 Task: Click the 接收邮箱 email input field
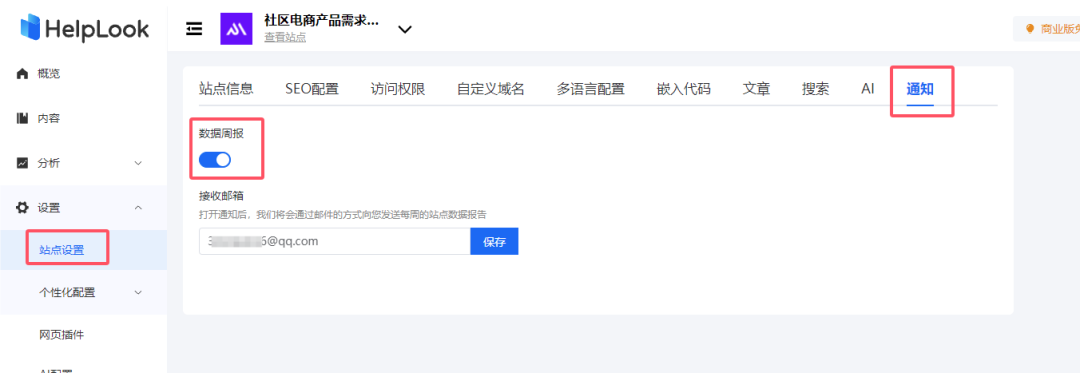pos(335,242)
